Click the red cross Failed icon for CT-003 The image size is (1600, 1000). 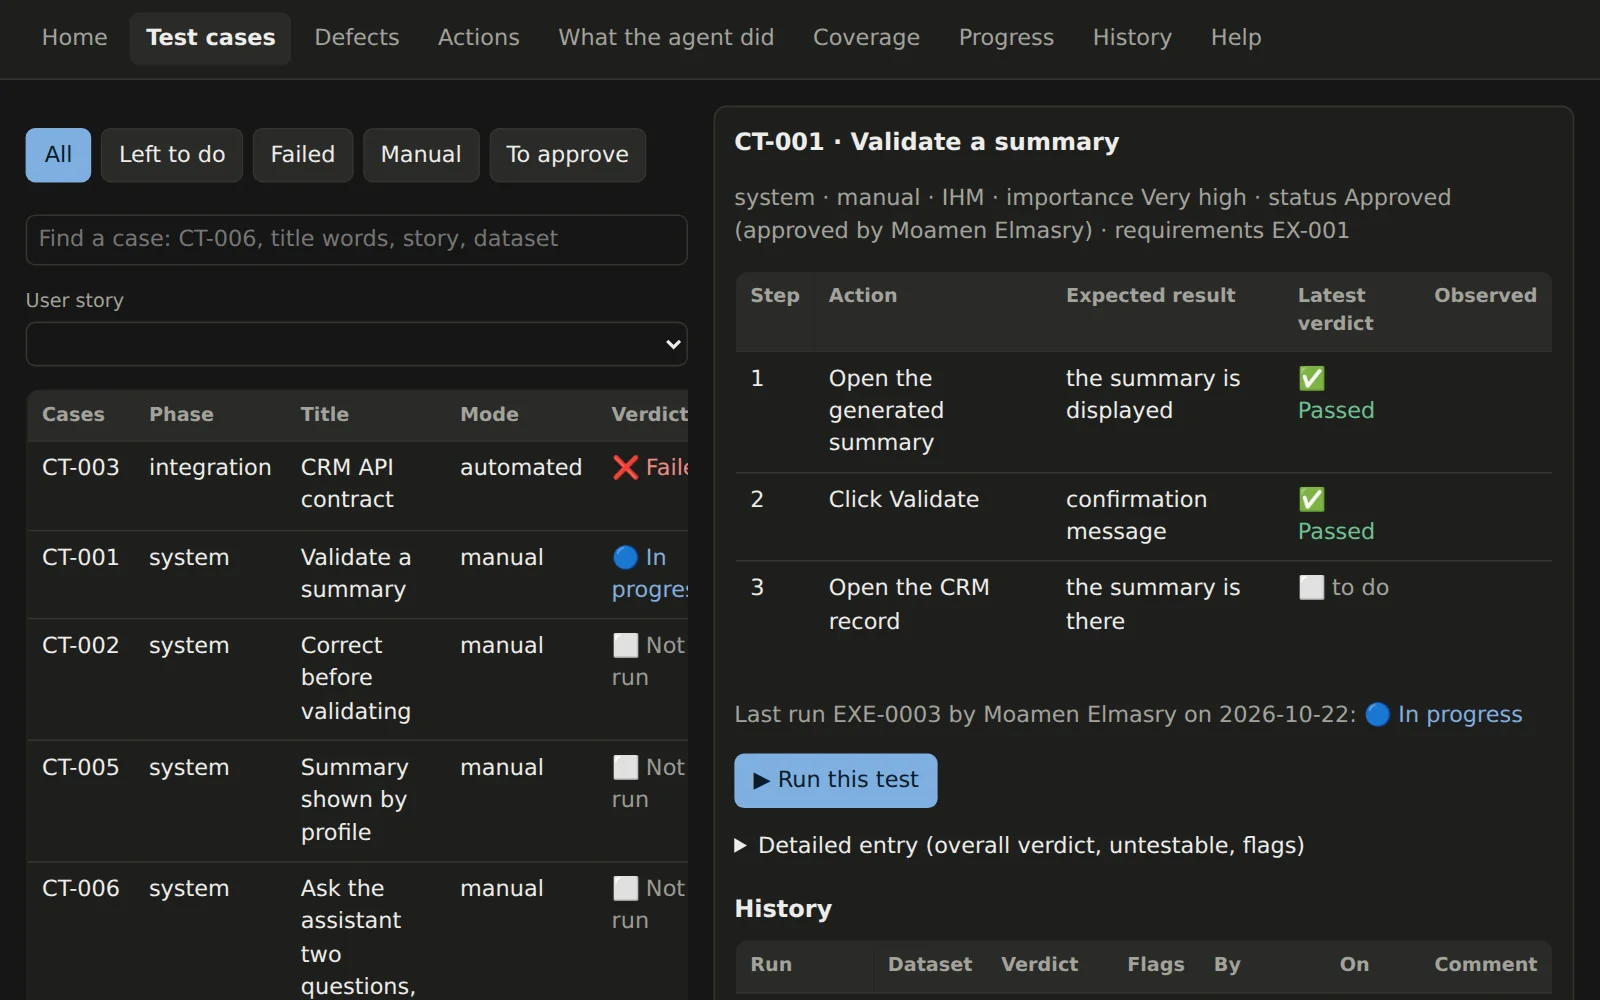click(x=626, y=467)
